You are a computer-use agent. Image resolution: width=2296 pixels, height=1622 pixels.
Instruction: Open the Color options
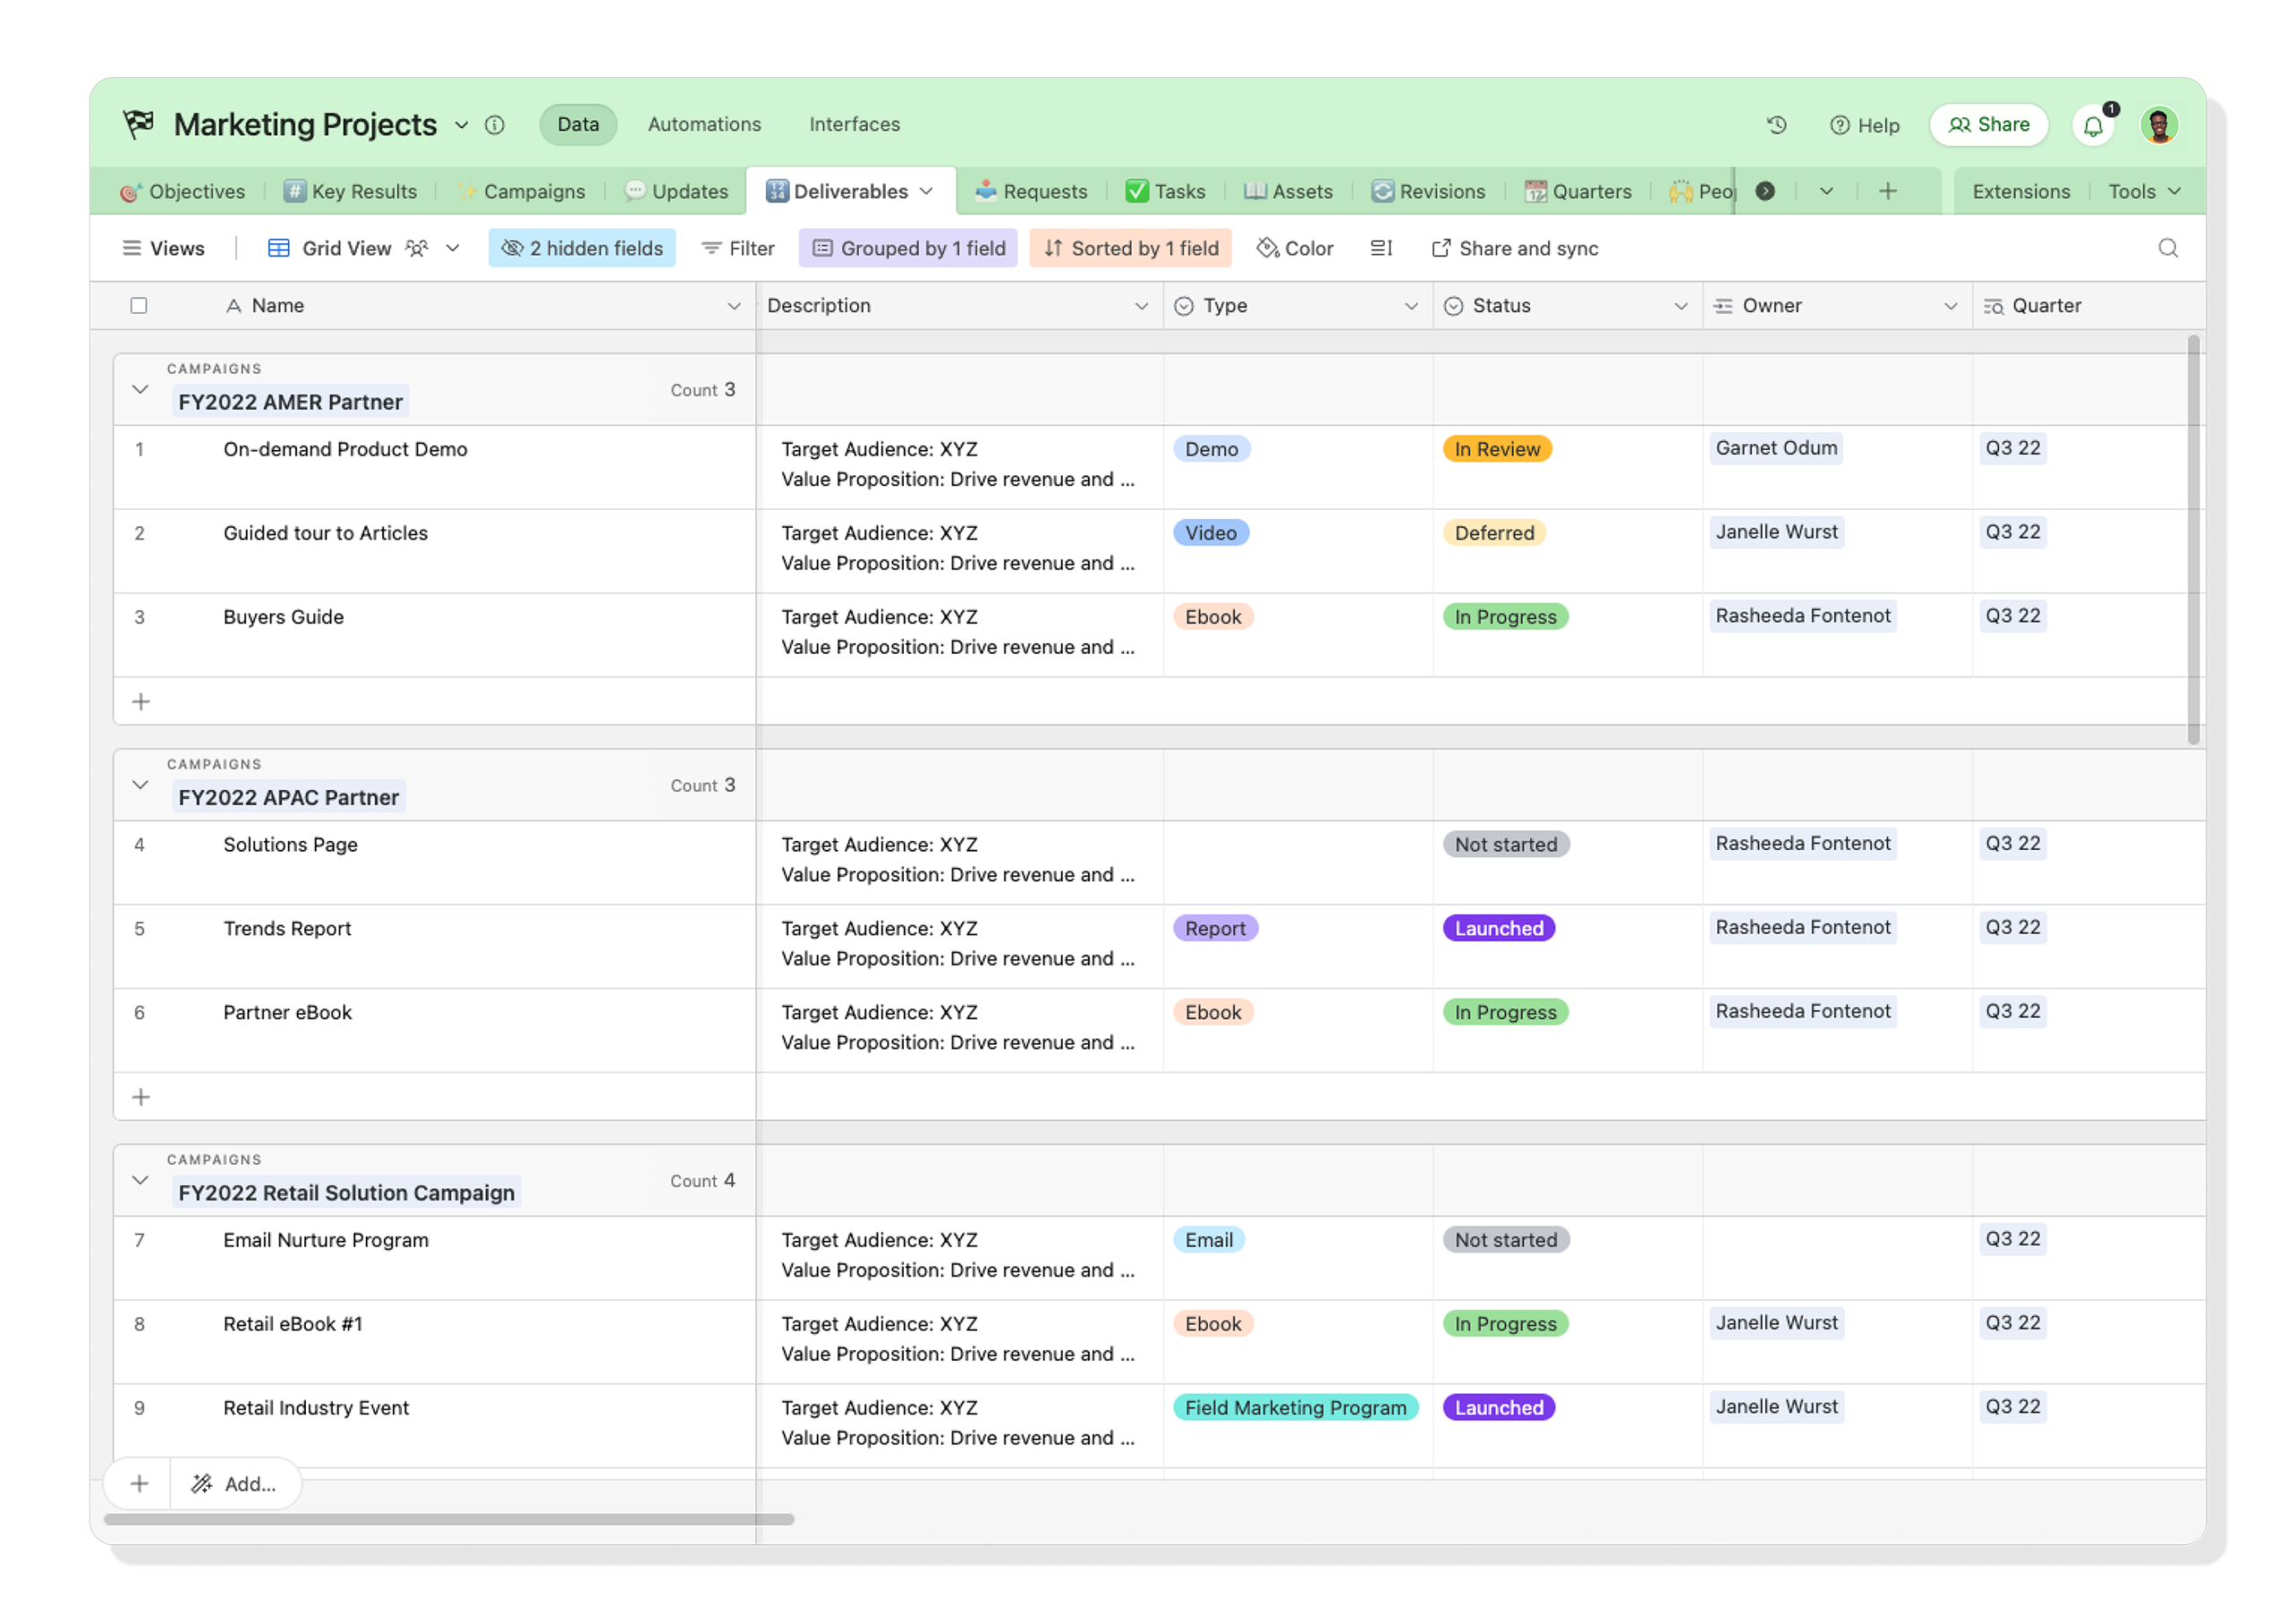1295,248
